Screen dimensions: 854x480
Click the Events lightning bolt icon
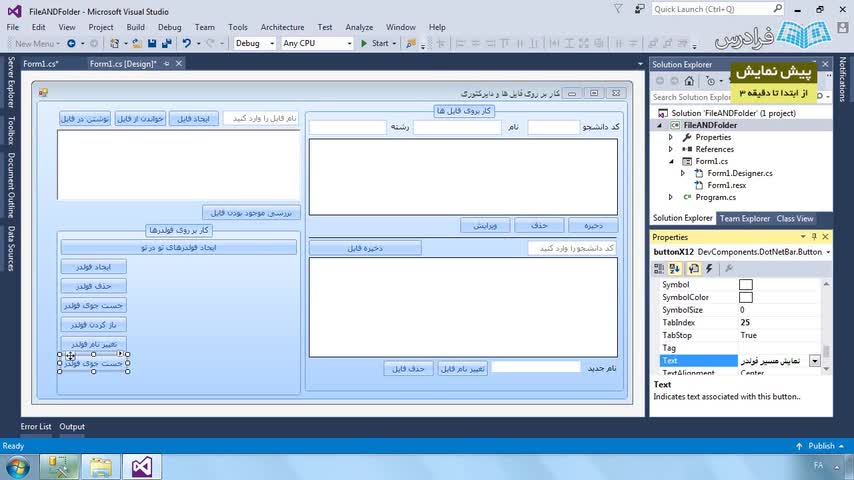tap(709, 268)
